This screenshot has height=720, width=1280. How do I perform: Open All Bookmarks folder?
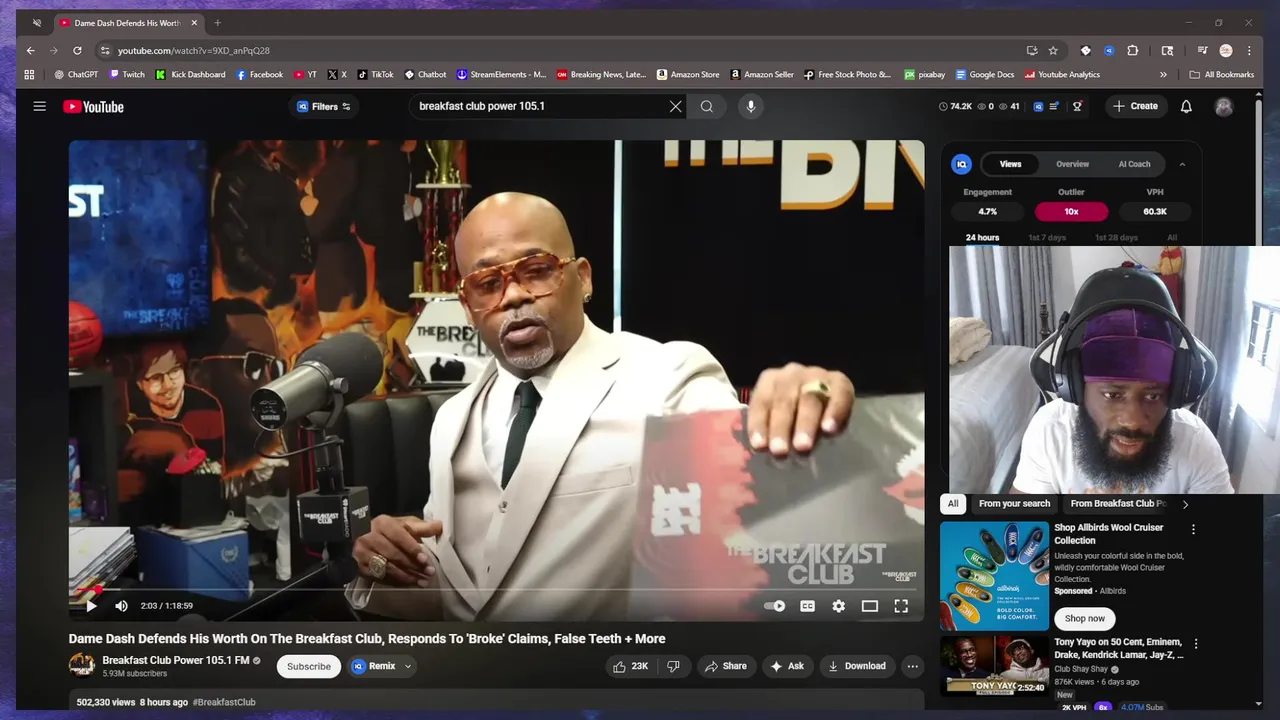(x=1221, y=74)
